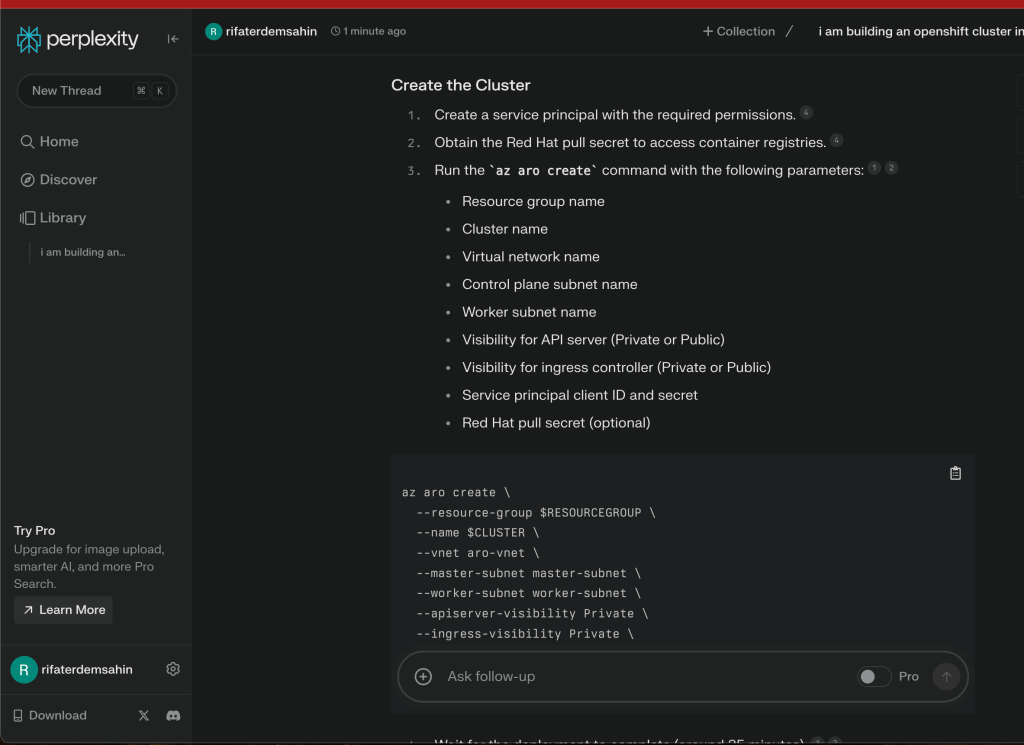Click the Home magnifier icon
1024x745 pixels.
pos(27,142)
